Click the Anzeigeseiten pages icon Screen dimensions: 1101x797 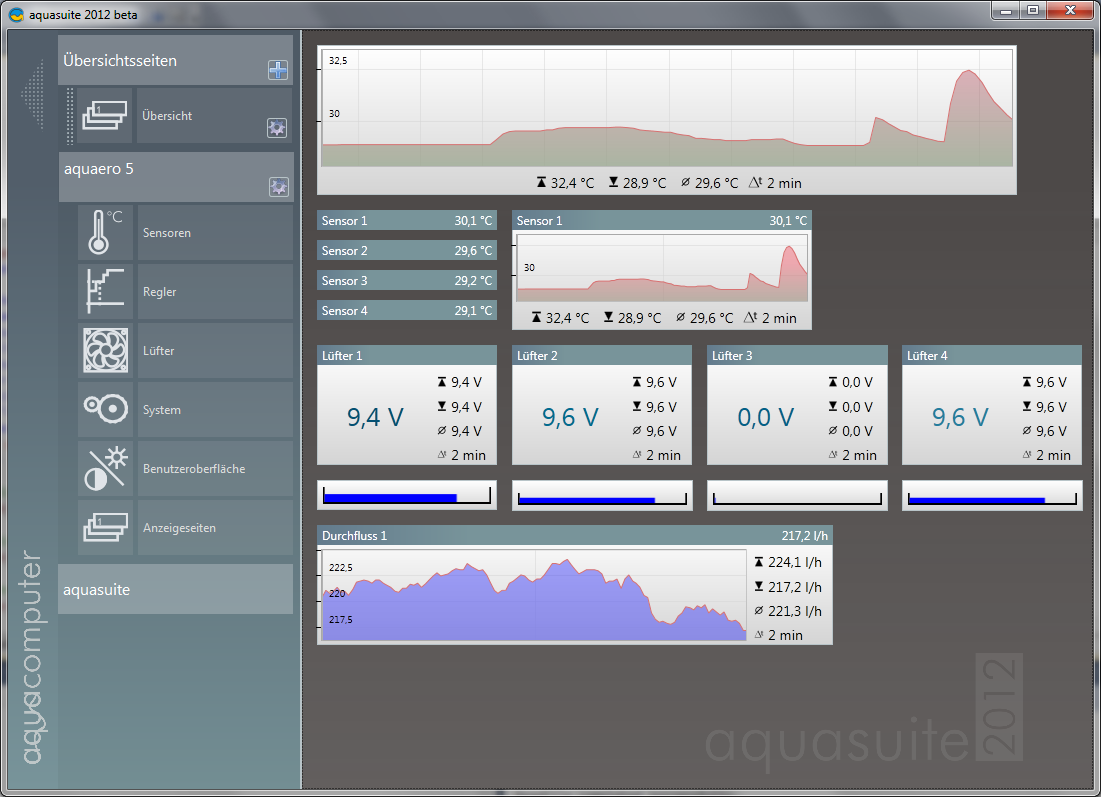tap(105, 528)
